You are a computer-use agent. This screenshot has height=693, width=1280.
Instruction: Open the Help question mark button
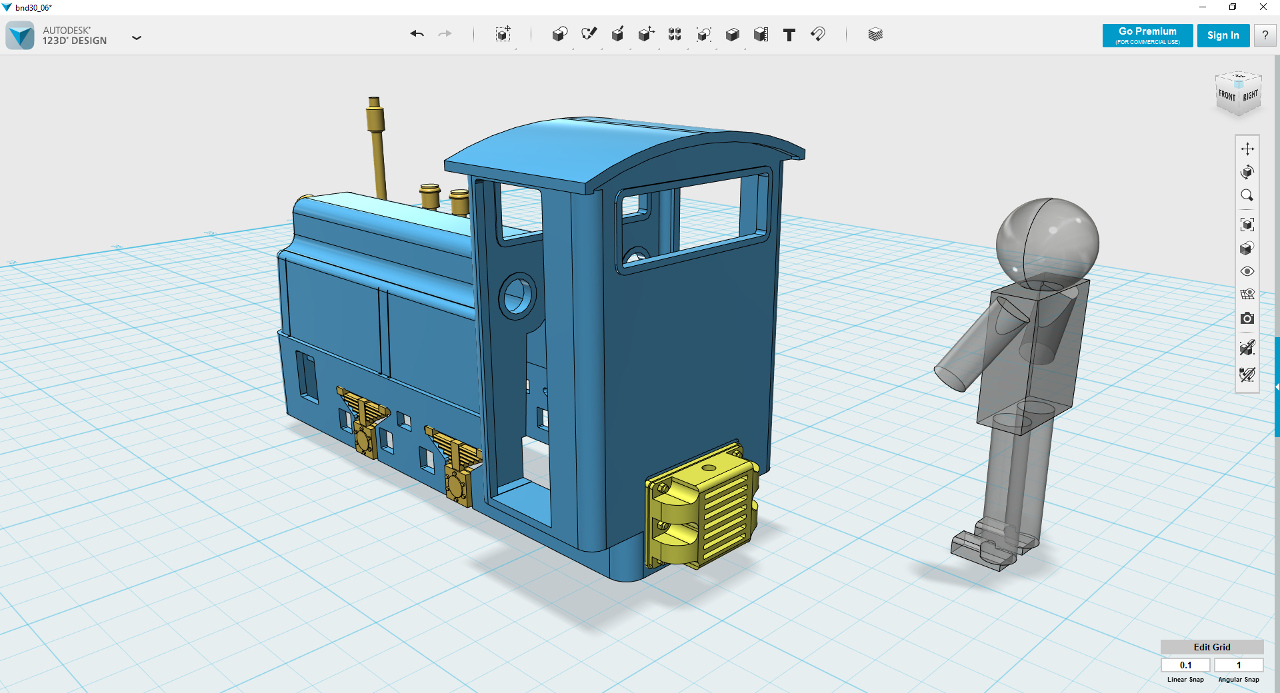[1264, 35]
